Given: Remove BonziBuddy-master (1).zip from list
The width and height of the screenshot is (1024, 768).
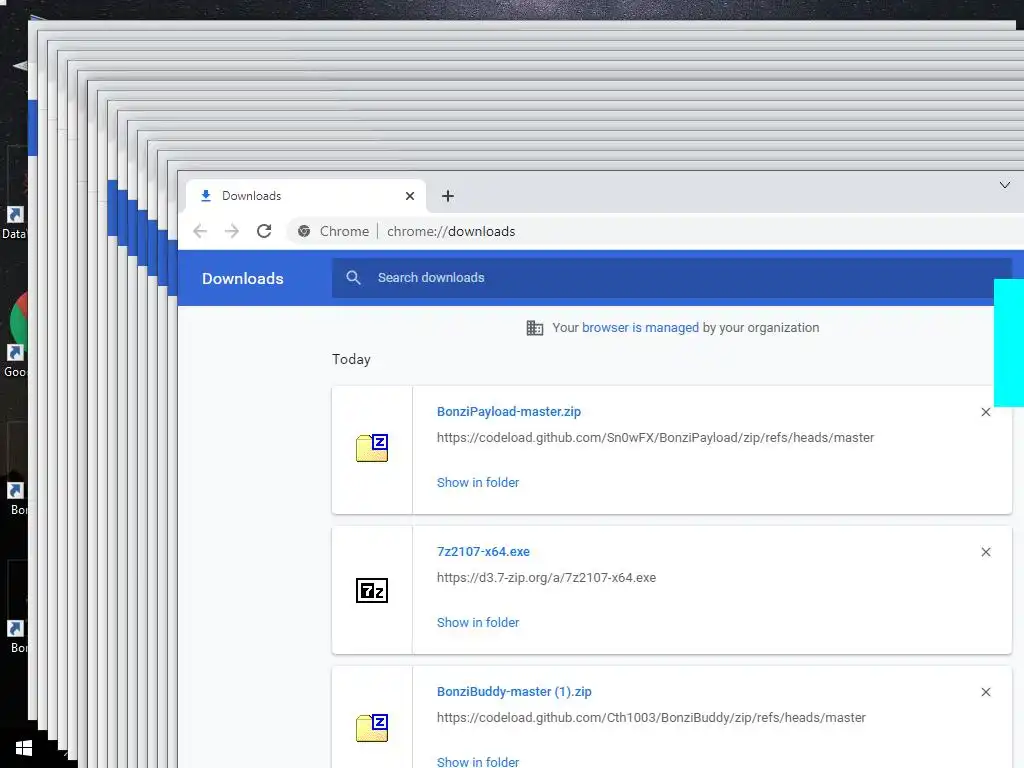Looking at the screenshot, I should point(985,692).
